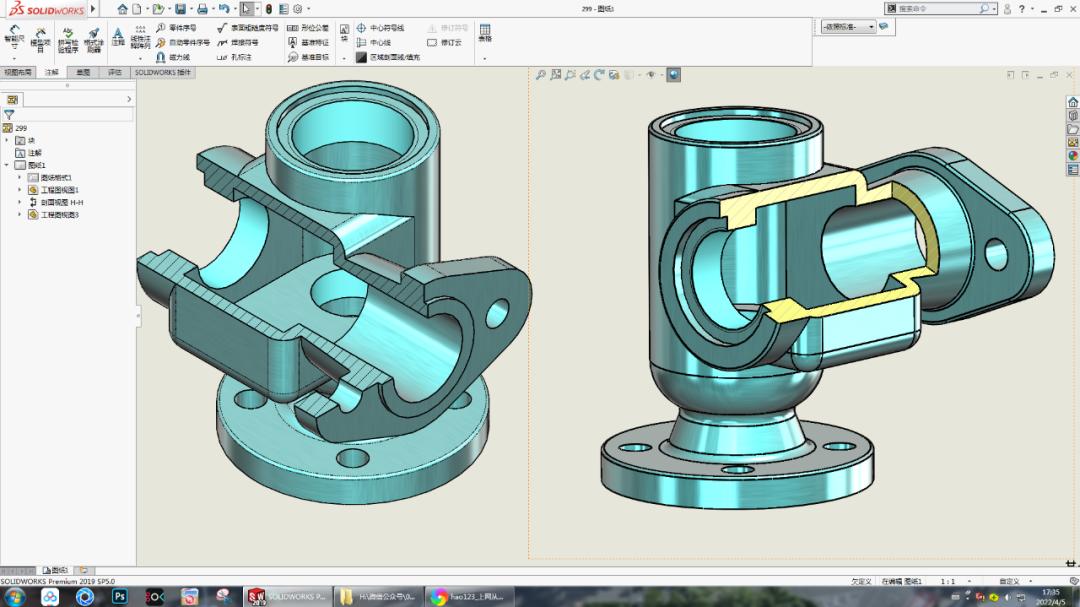
Task: Expand the 工程图视图1 tree node
Action: pyautogui.click(x=19, y=188)
